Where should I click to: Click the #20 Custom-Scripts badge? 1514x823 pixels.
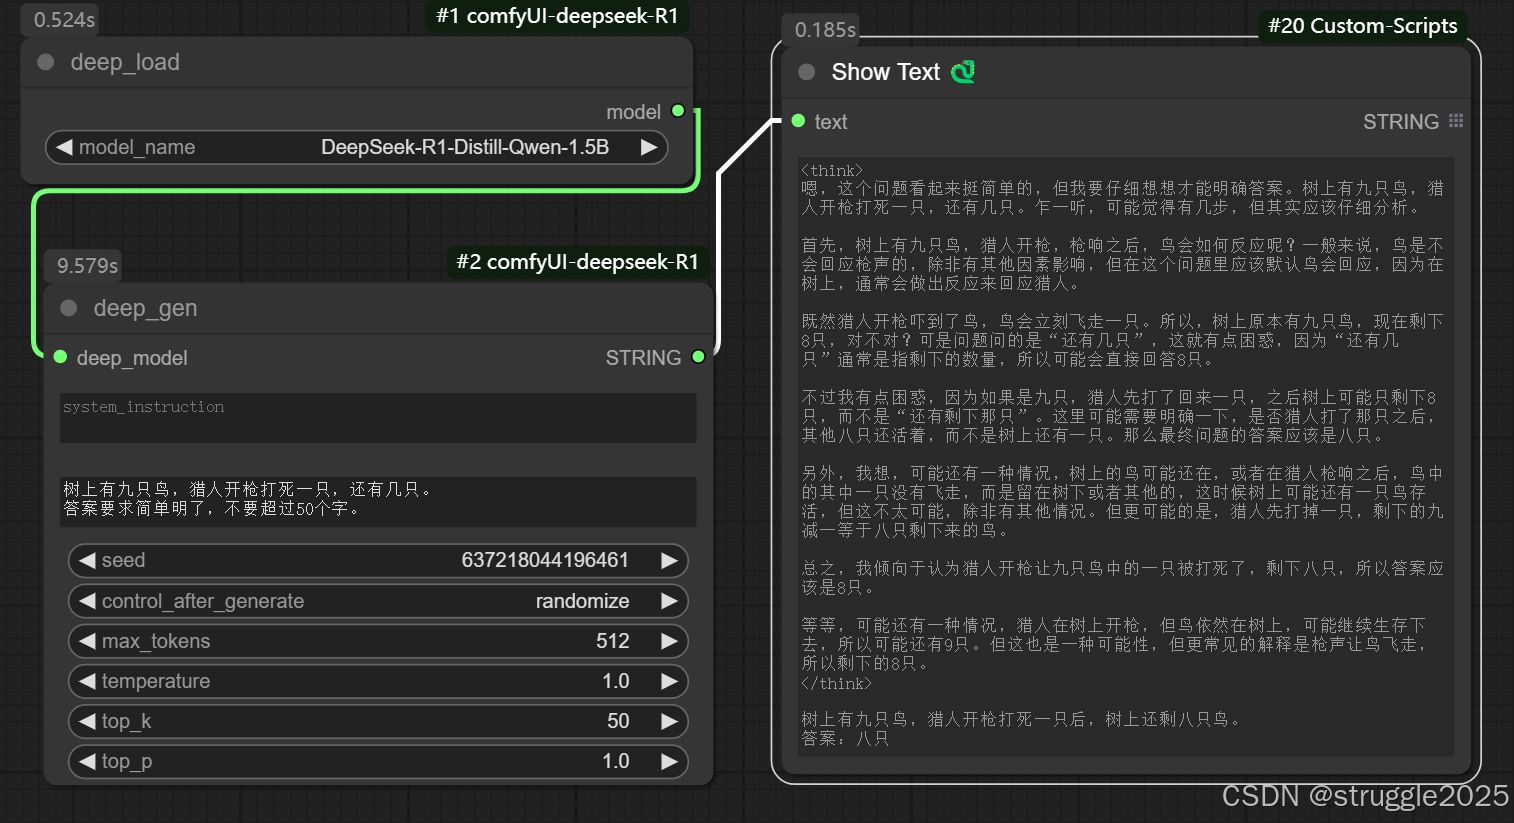click(1362, 26)
